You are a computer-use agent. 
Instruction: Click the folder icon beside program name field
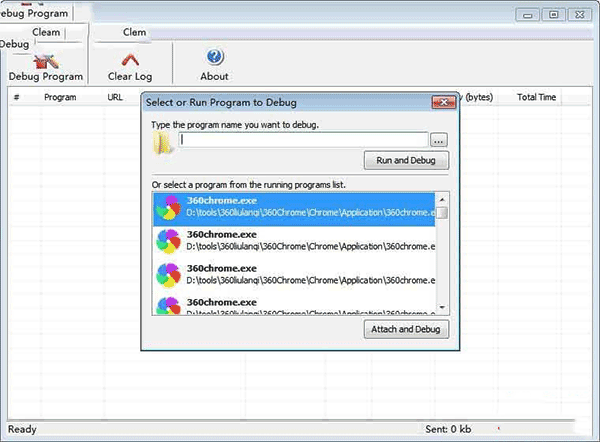pos(164,143)
